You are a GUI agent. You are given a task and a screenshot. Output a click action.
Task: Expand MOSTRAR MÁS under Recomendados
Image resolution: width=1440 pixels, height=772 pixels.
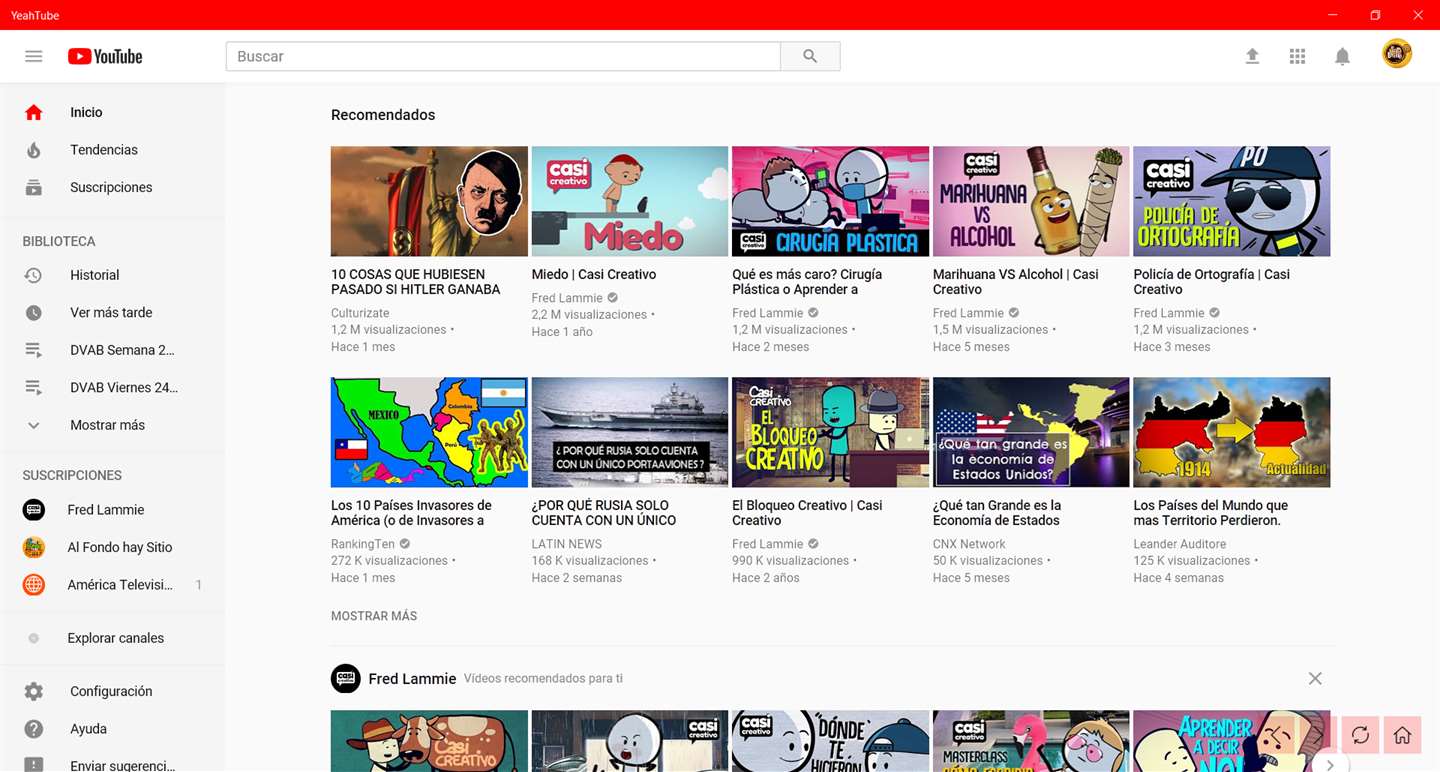pos(374,616)
